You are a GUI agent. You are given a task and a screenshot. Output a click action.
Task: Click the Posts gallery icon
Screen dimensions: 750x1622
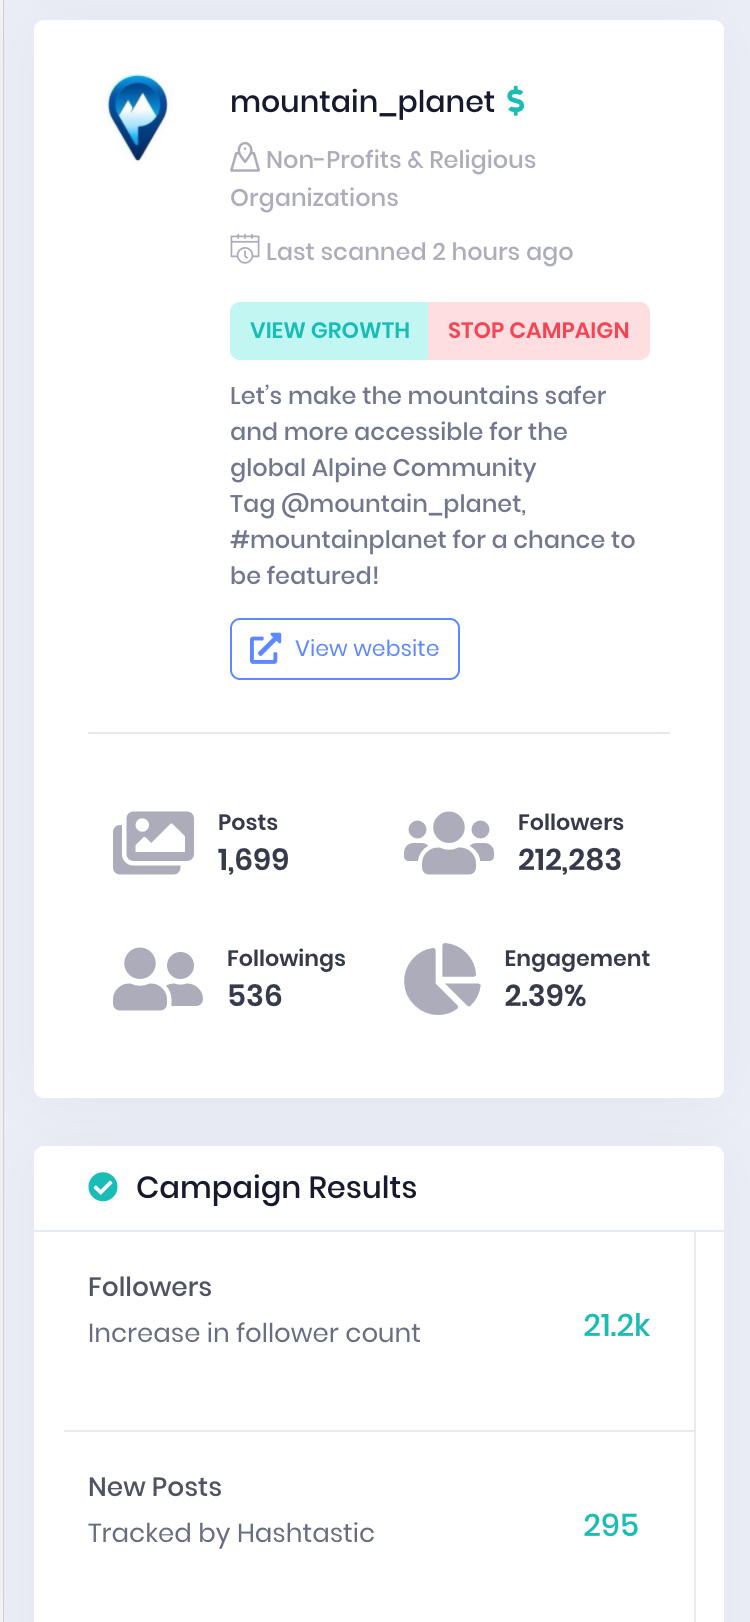click(154, 842)
